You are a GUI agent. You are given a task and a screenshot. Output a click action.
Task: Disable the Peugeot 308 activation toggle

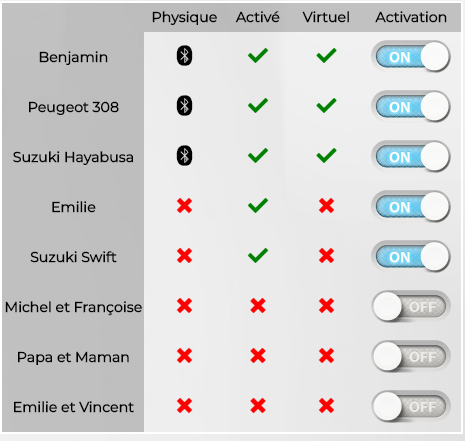(411, 107)
